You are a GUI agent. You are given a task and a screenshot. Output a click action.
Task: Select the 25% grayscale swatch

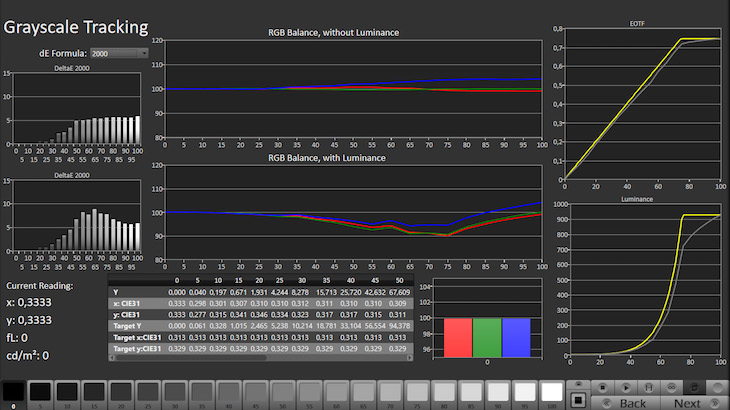148,392
